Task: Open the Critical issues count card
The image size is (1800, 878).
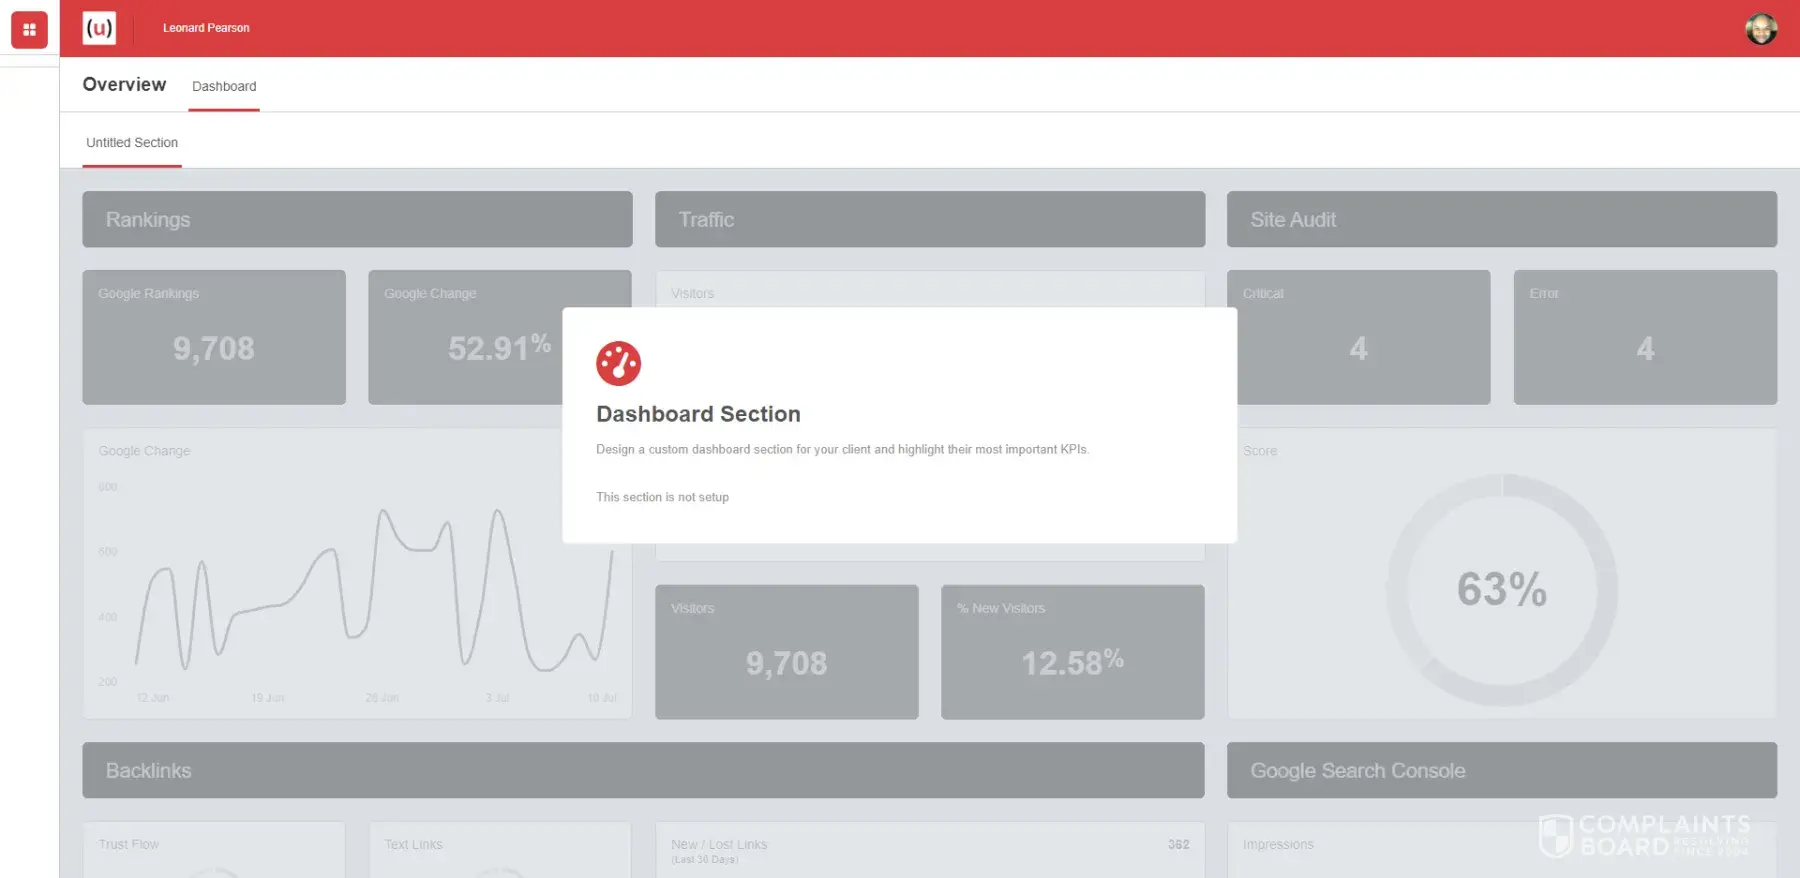Action: click(1360, 337)
